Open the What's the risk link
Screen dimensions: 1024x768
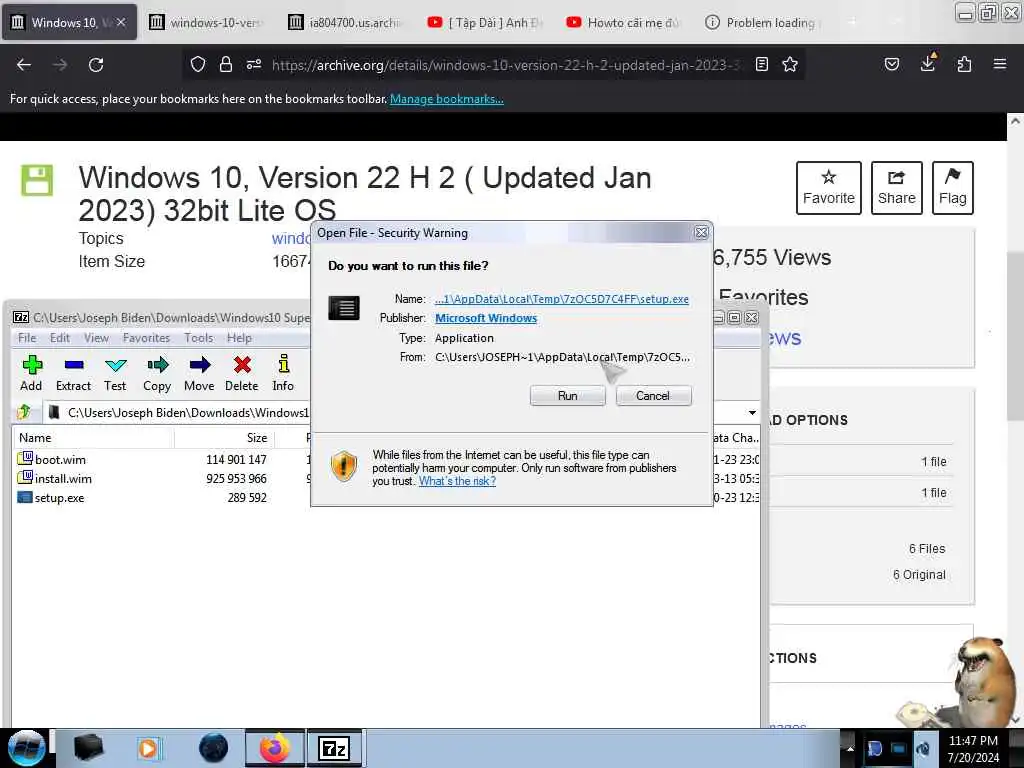pyautogui.click(x=457, y=481)
